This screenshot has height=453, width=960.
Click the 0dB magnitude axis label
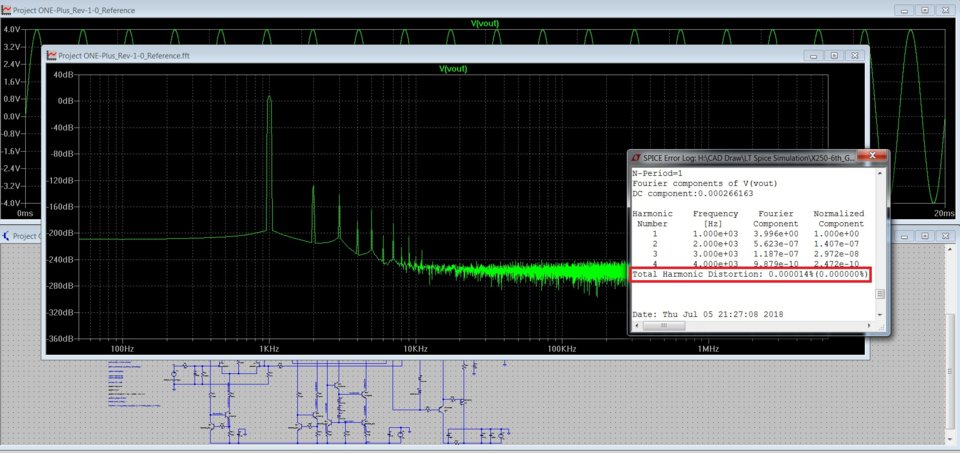point(64,101)
